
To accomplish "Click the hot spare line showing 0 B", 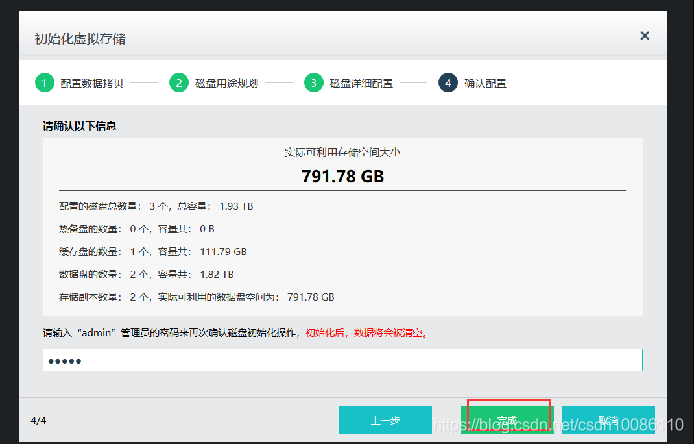I will click(x=136, y=229).
